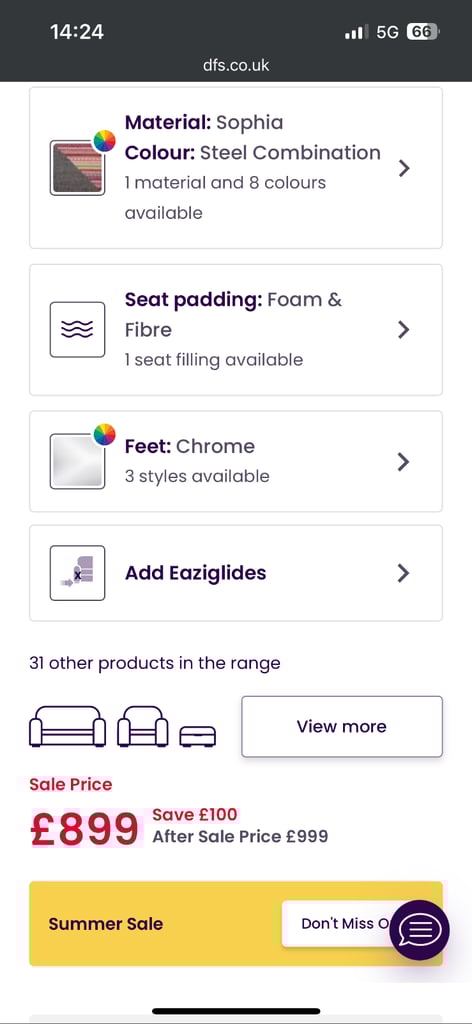Tap the dfs.co.uk address bar
Screen dimensions: 472x1024
[x=236, y=65]
